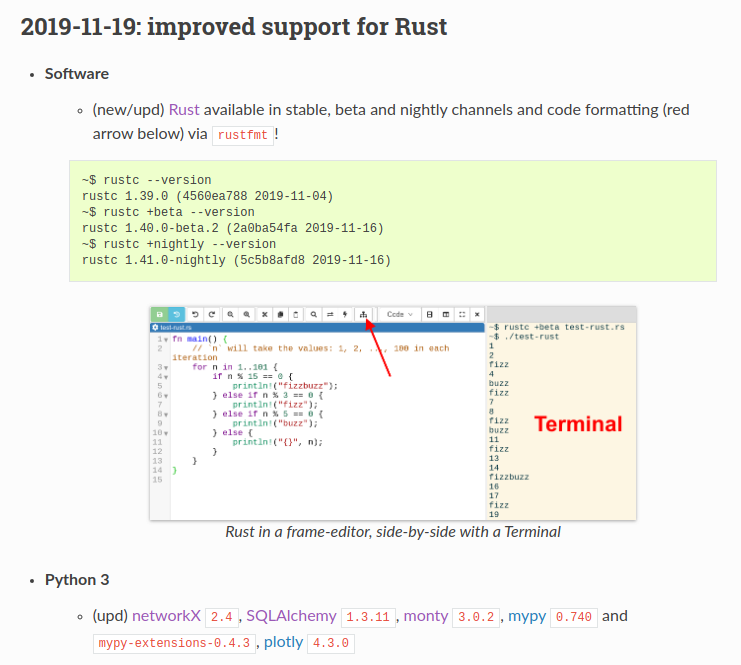Collapse the fold arrow on line 8

[x=166, y=415]
